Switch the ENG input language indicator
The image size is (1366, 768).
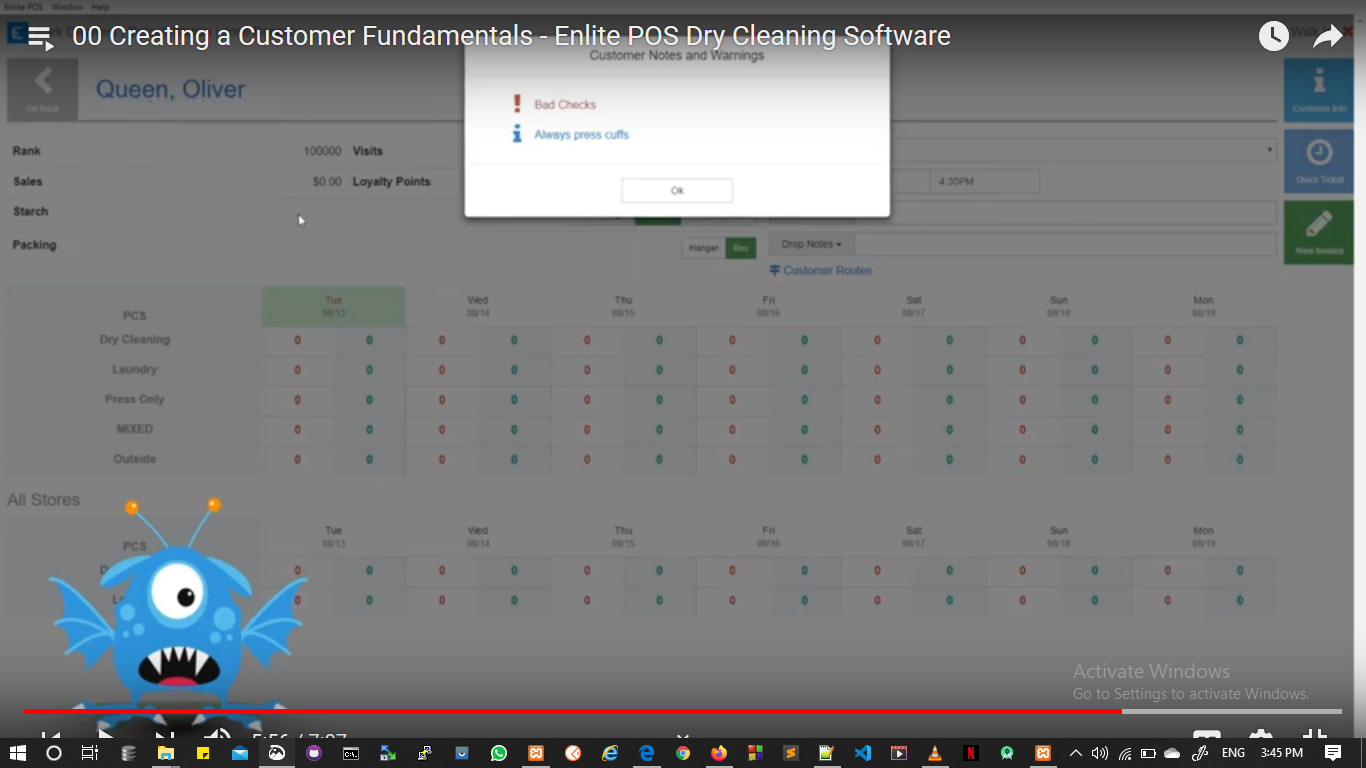click(1233, 753)
